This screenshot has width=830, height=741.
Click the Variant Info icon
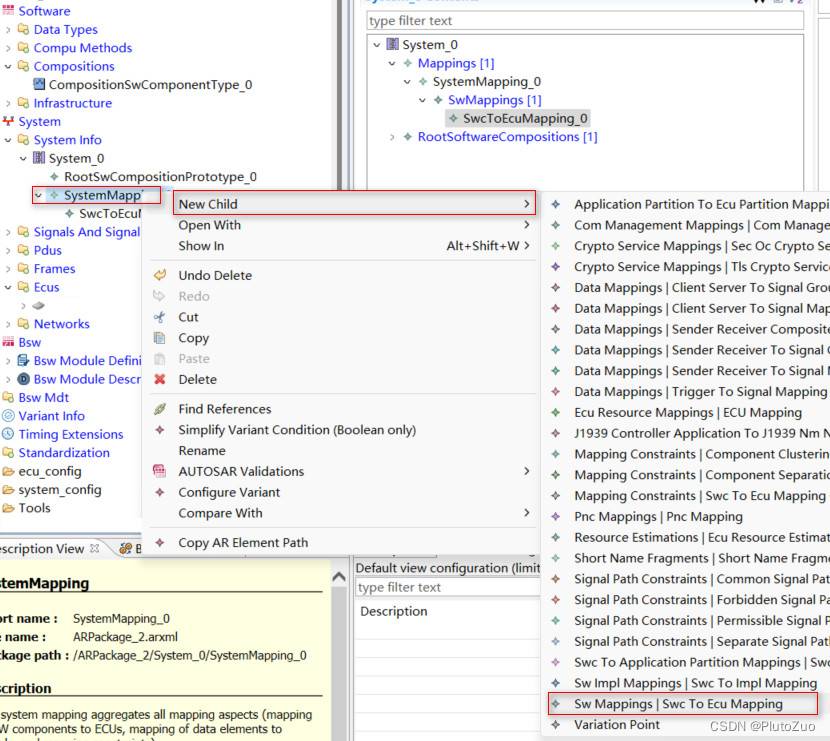pos(8,415)
